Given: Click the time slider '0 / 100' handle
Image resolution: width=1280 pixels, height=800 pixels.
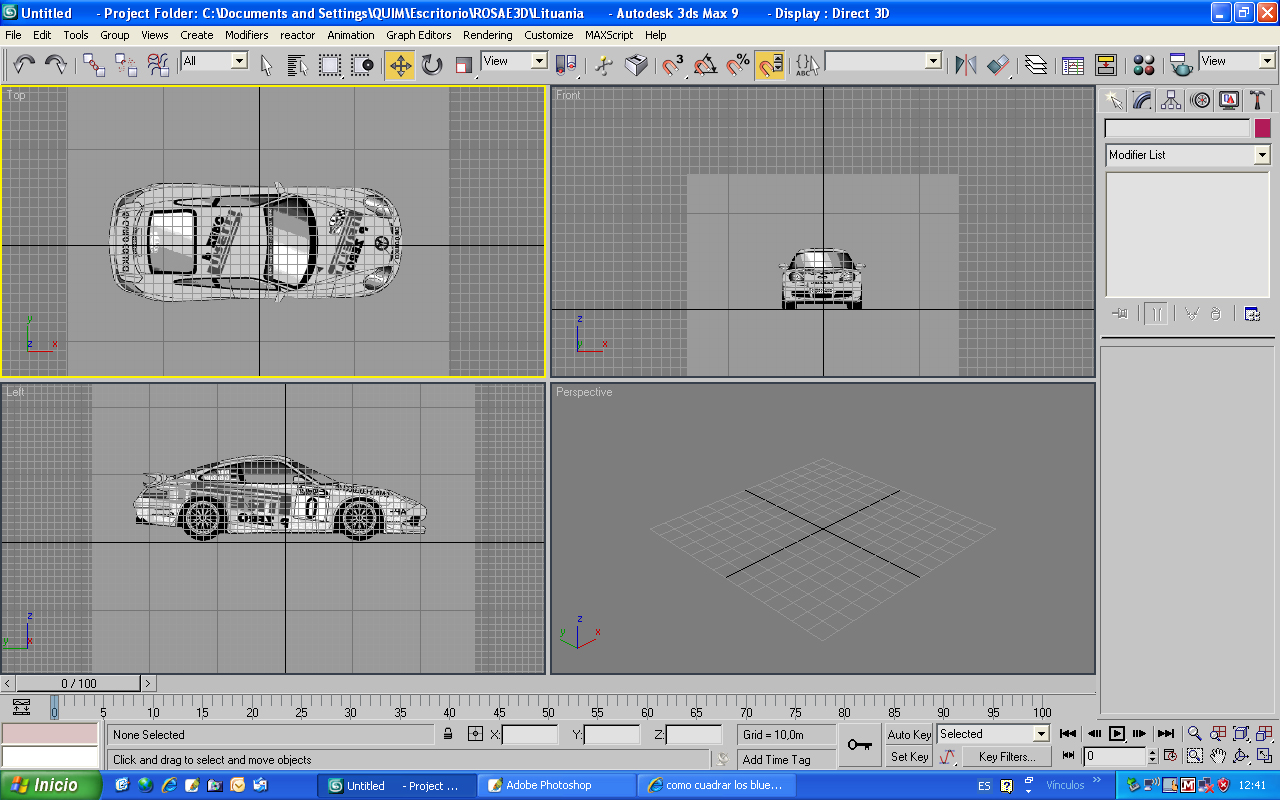Looking at the screenshot, I should pos(79,684).
